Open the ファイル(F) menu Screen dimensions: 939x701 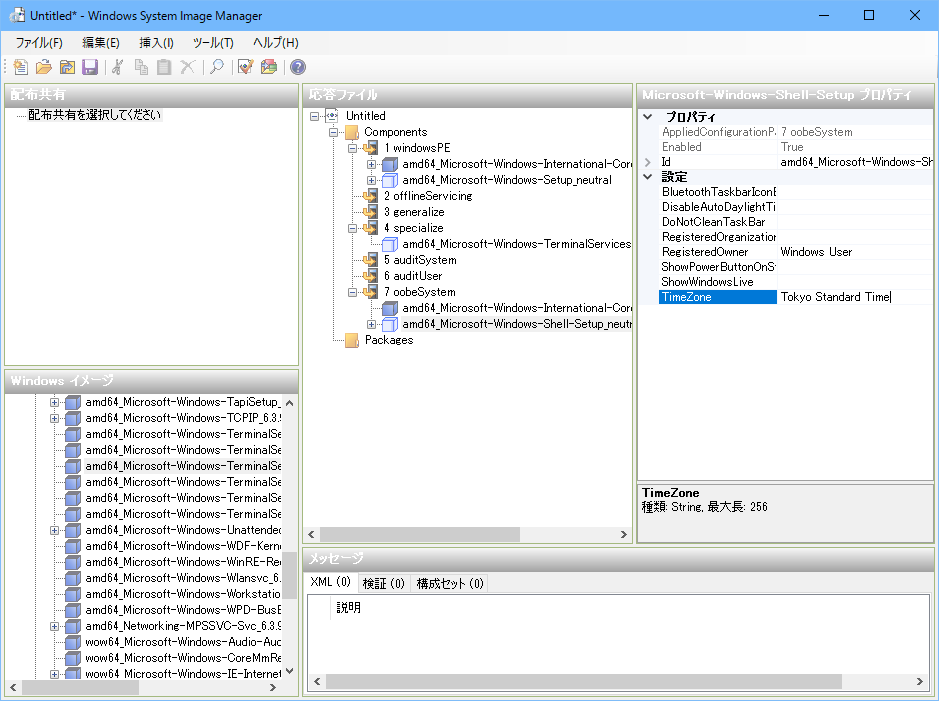click(x=39, y=43)
